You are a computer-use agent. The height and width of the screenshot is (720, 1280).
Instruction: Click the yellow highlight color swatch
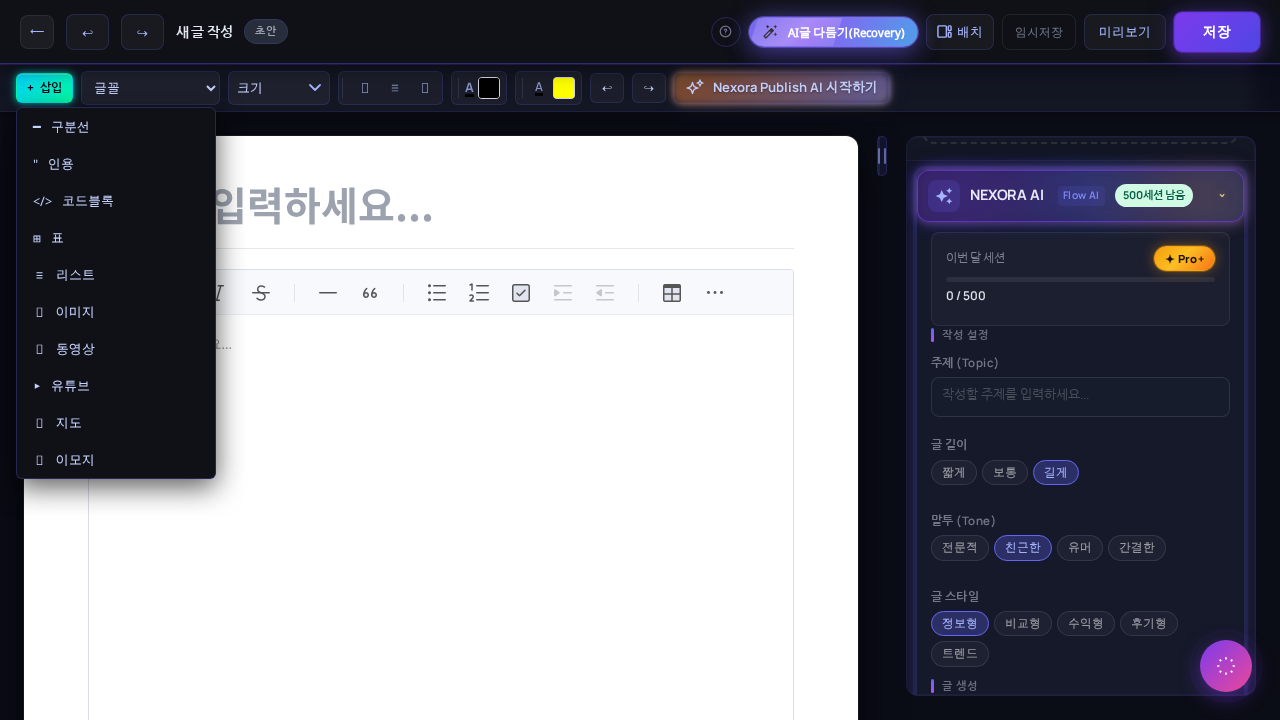pyautogui.click(x=564, y=88)
